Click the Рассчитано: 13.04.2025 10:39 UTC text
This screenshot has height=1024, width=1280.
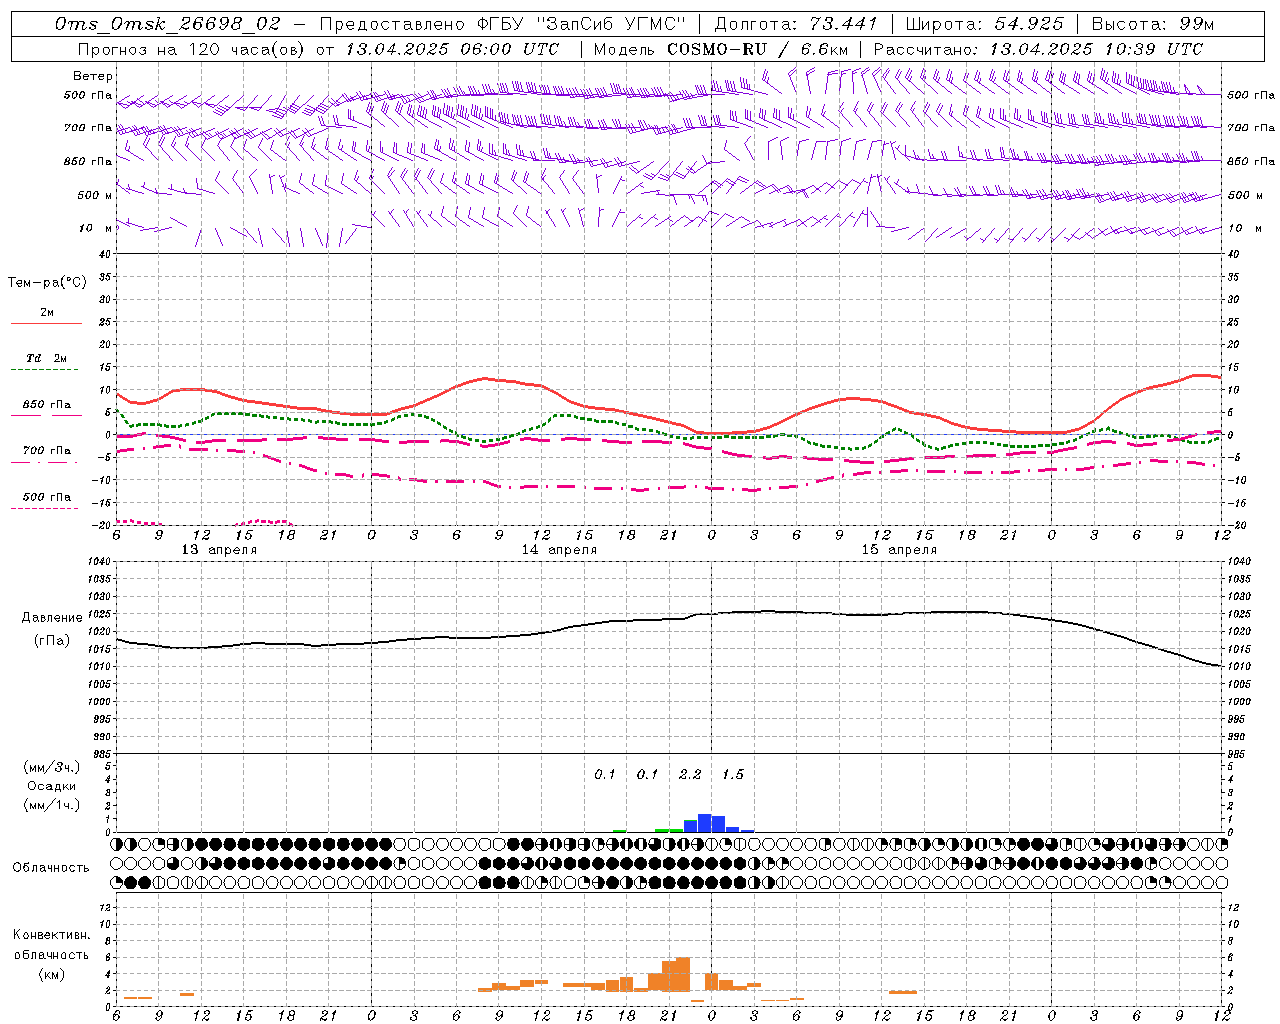click(x=1038, y=49)
